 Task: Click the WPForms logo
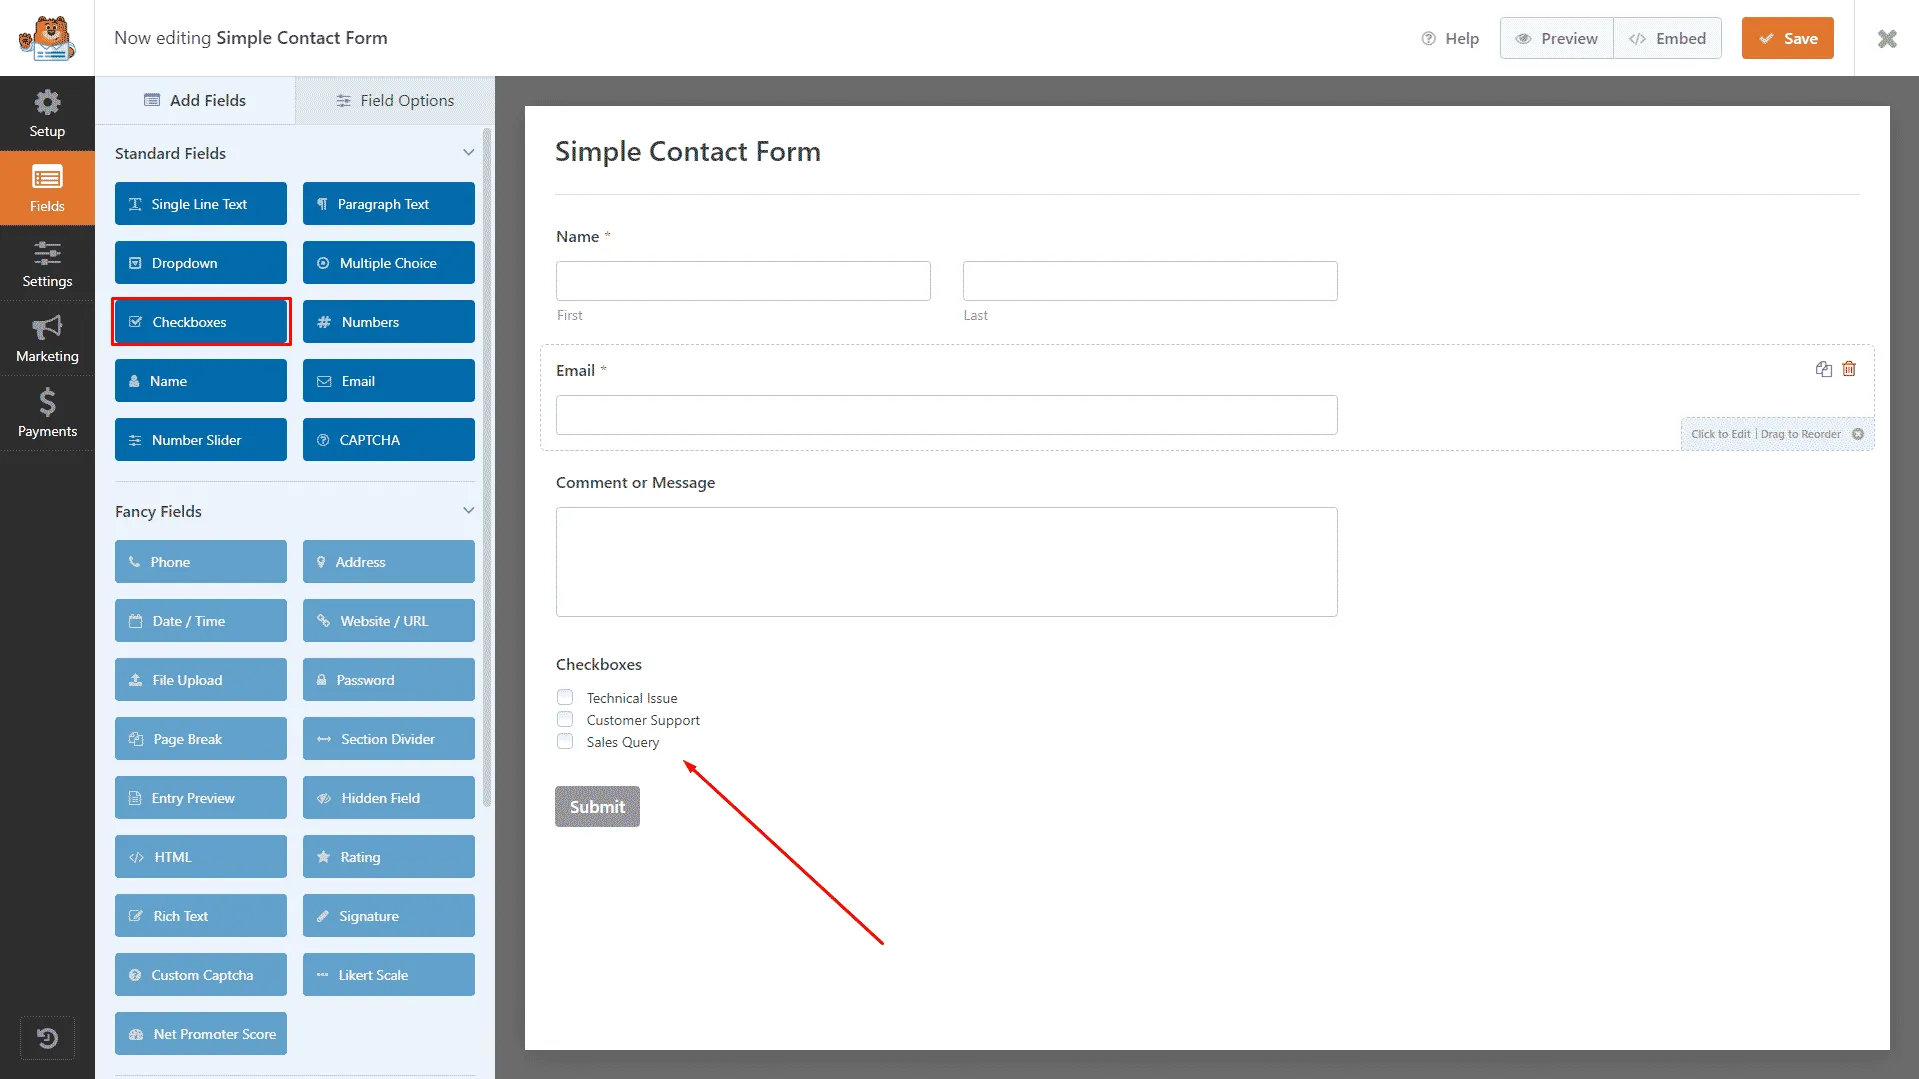pos(46,38)
